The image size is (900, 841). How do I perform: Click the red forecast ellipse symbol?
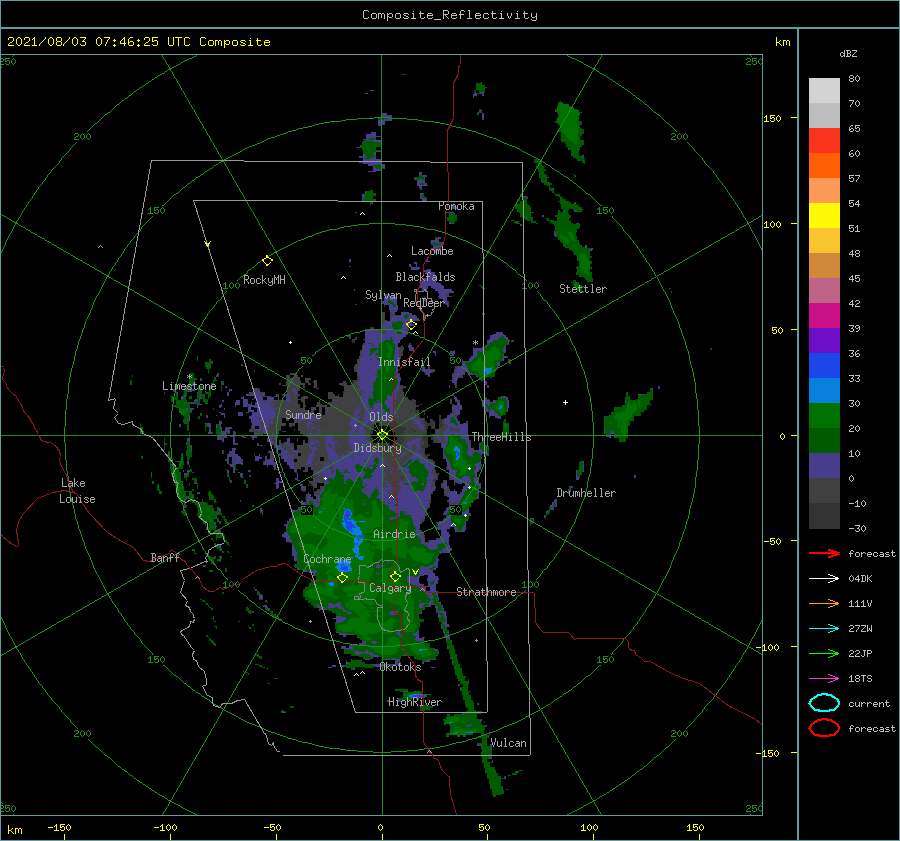[824, 728]
